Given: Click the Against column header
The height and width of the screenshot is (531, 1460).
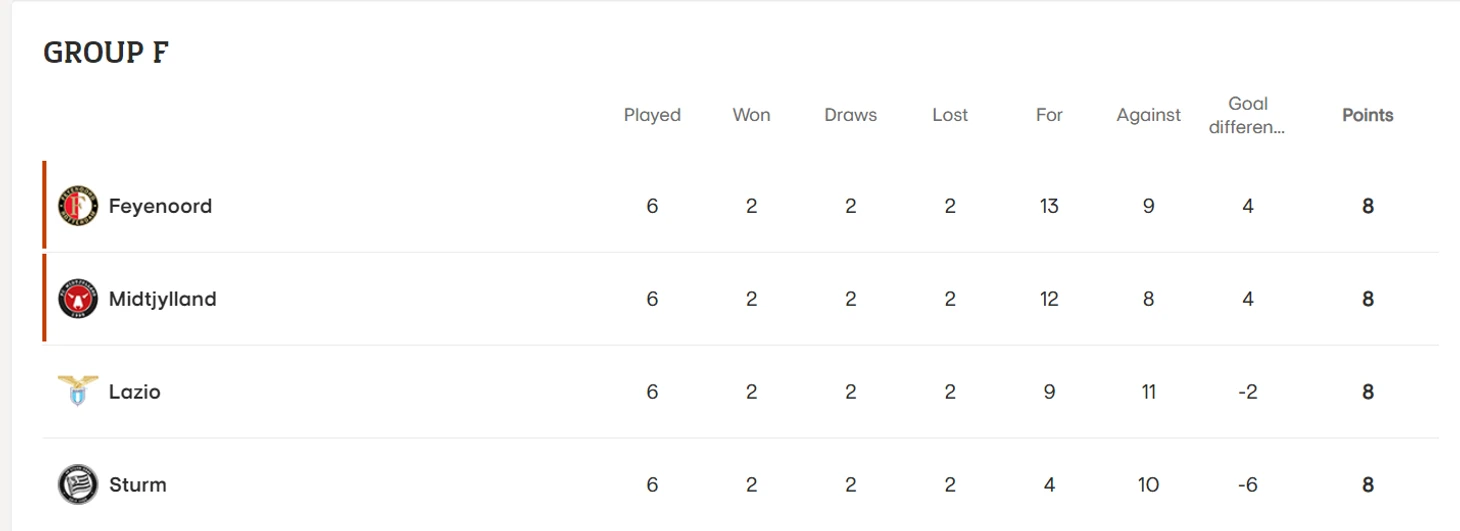Looking at the screenshot, I should [1148, 115].
